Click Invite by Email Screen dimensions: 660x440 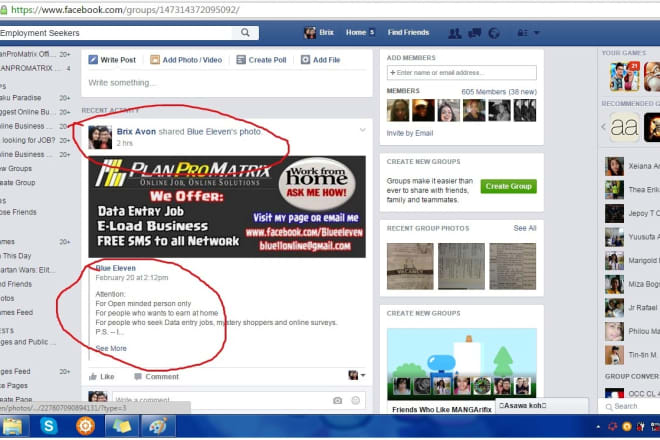click(410, 133)
